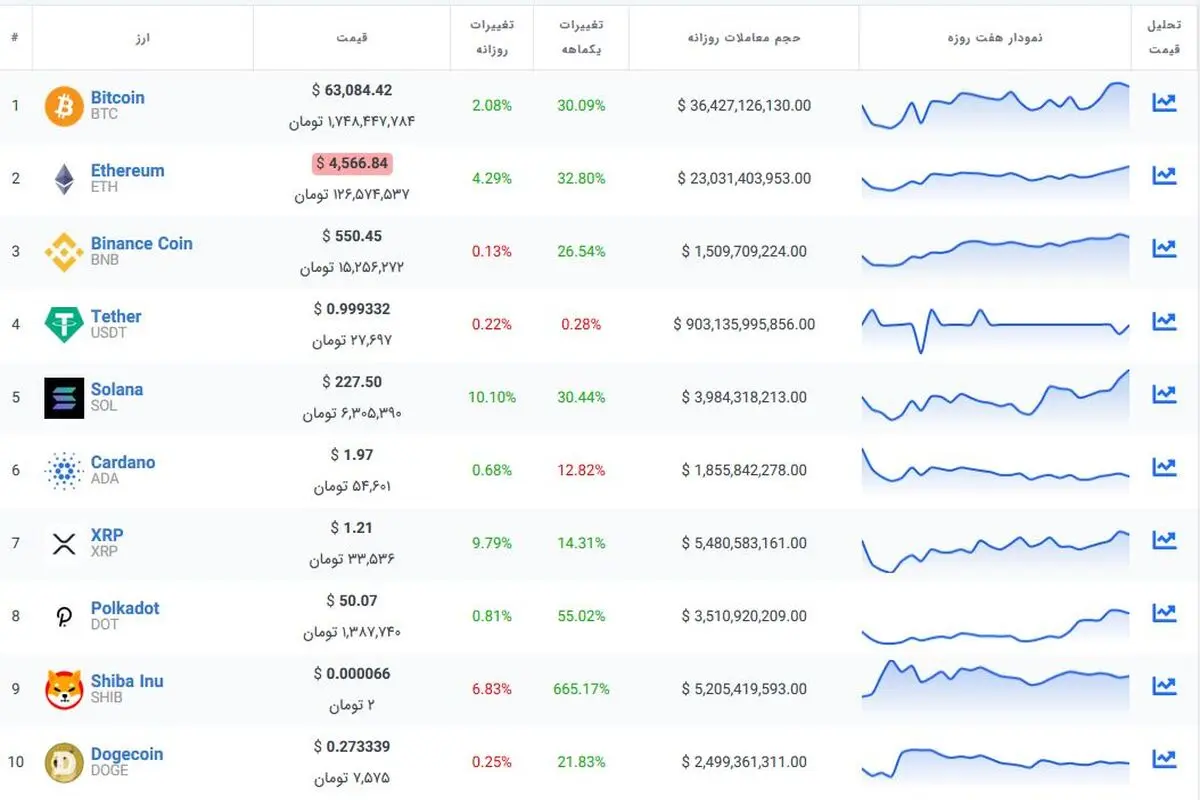The image size is (1200, 800).
Task: Open the Ethereum coin link
Action: pyautogui.click(x=127, y=171)
